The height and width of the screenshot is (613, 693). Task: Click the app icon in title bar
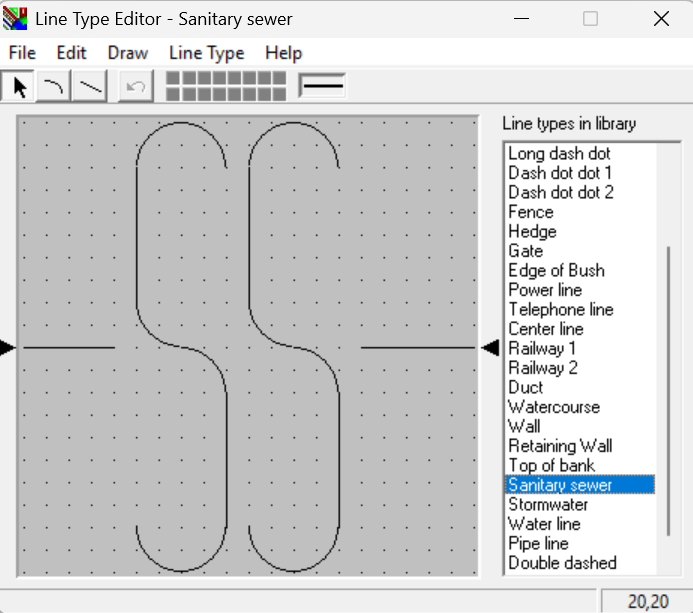pos(15,18)
